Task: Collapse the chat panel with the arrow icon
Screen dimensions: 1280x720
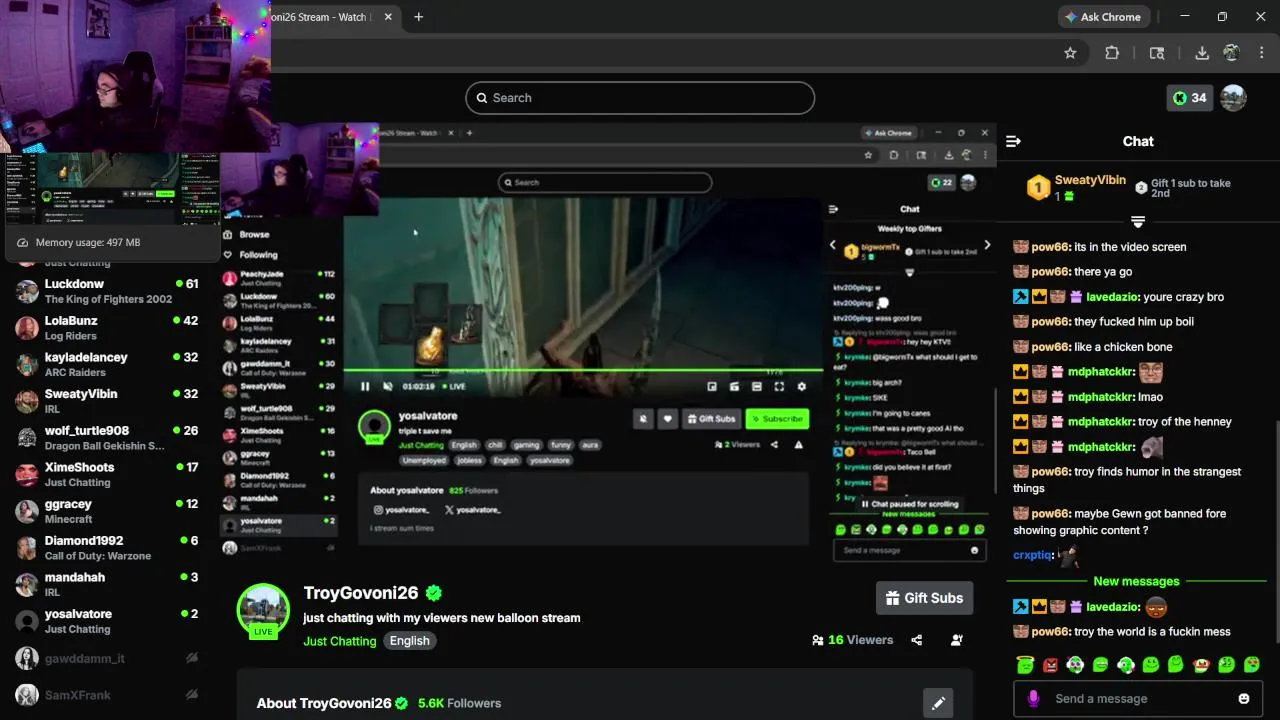Action: coord(1013,141)
